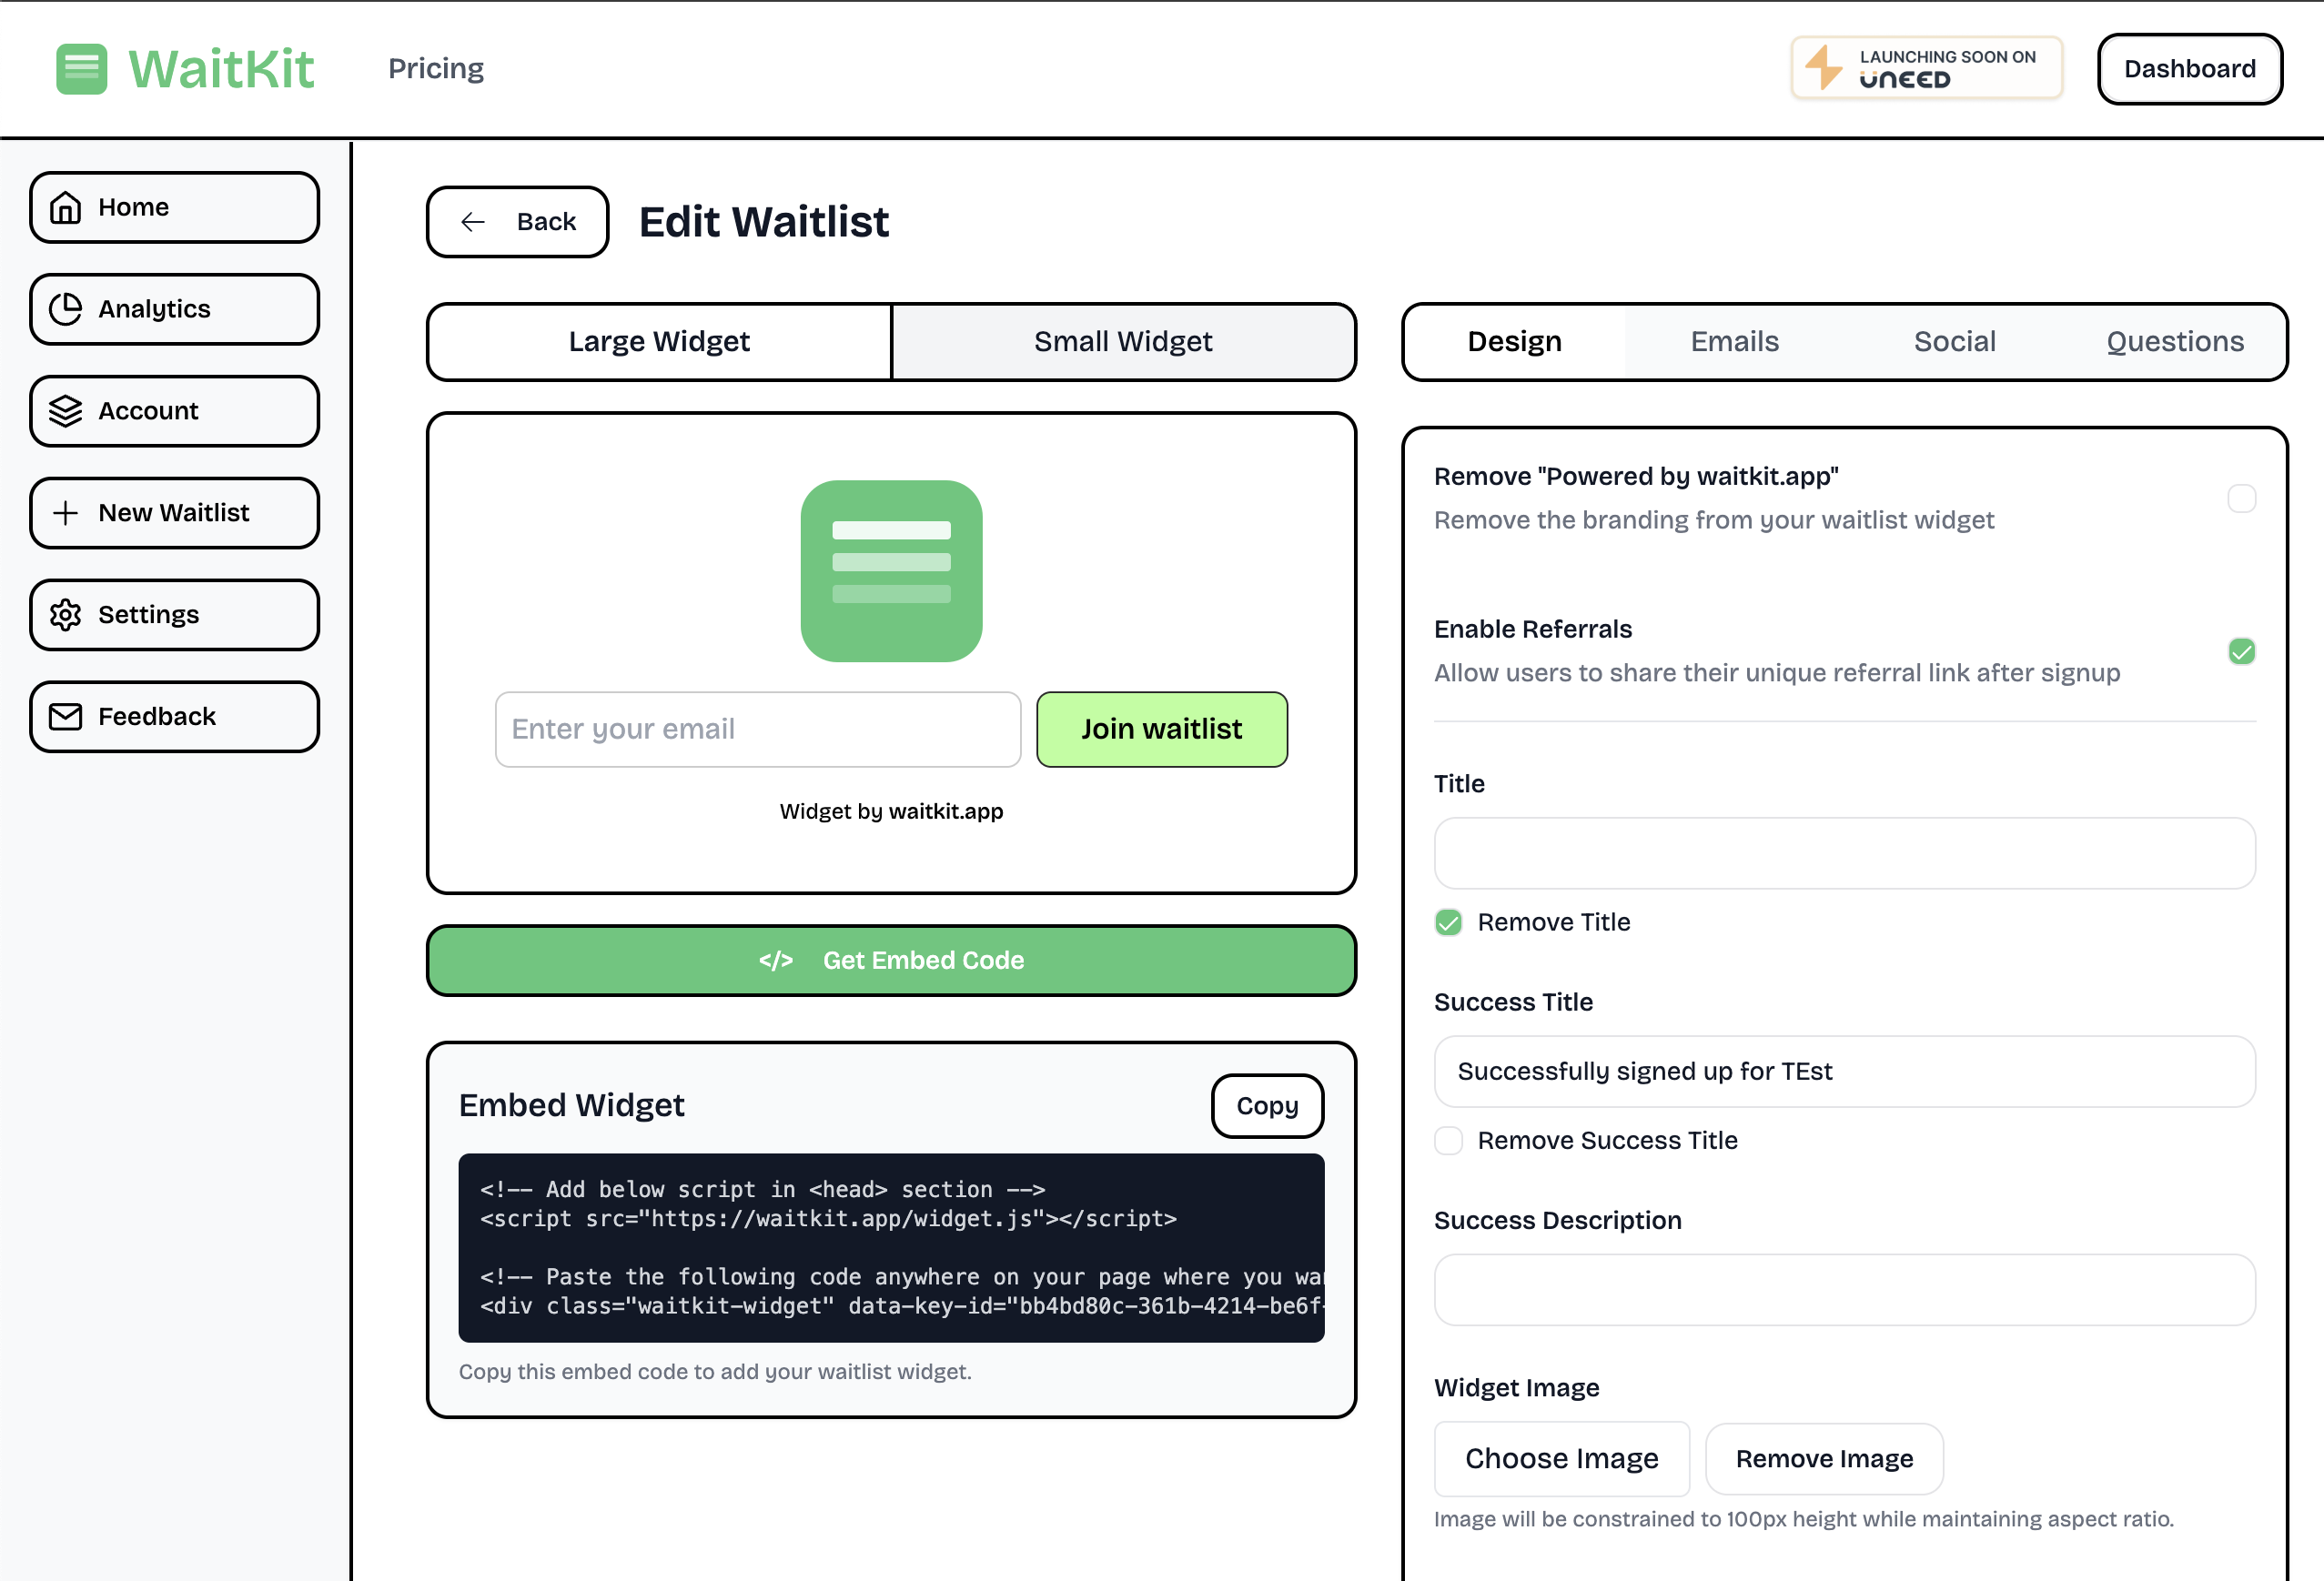Open the Design tab

click(x=1514, y=342)
